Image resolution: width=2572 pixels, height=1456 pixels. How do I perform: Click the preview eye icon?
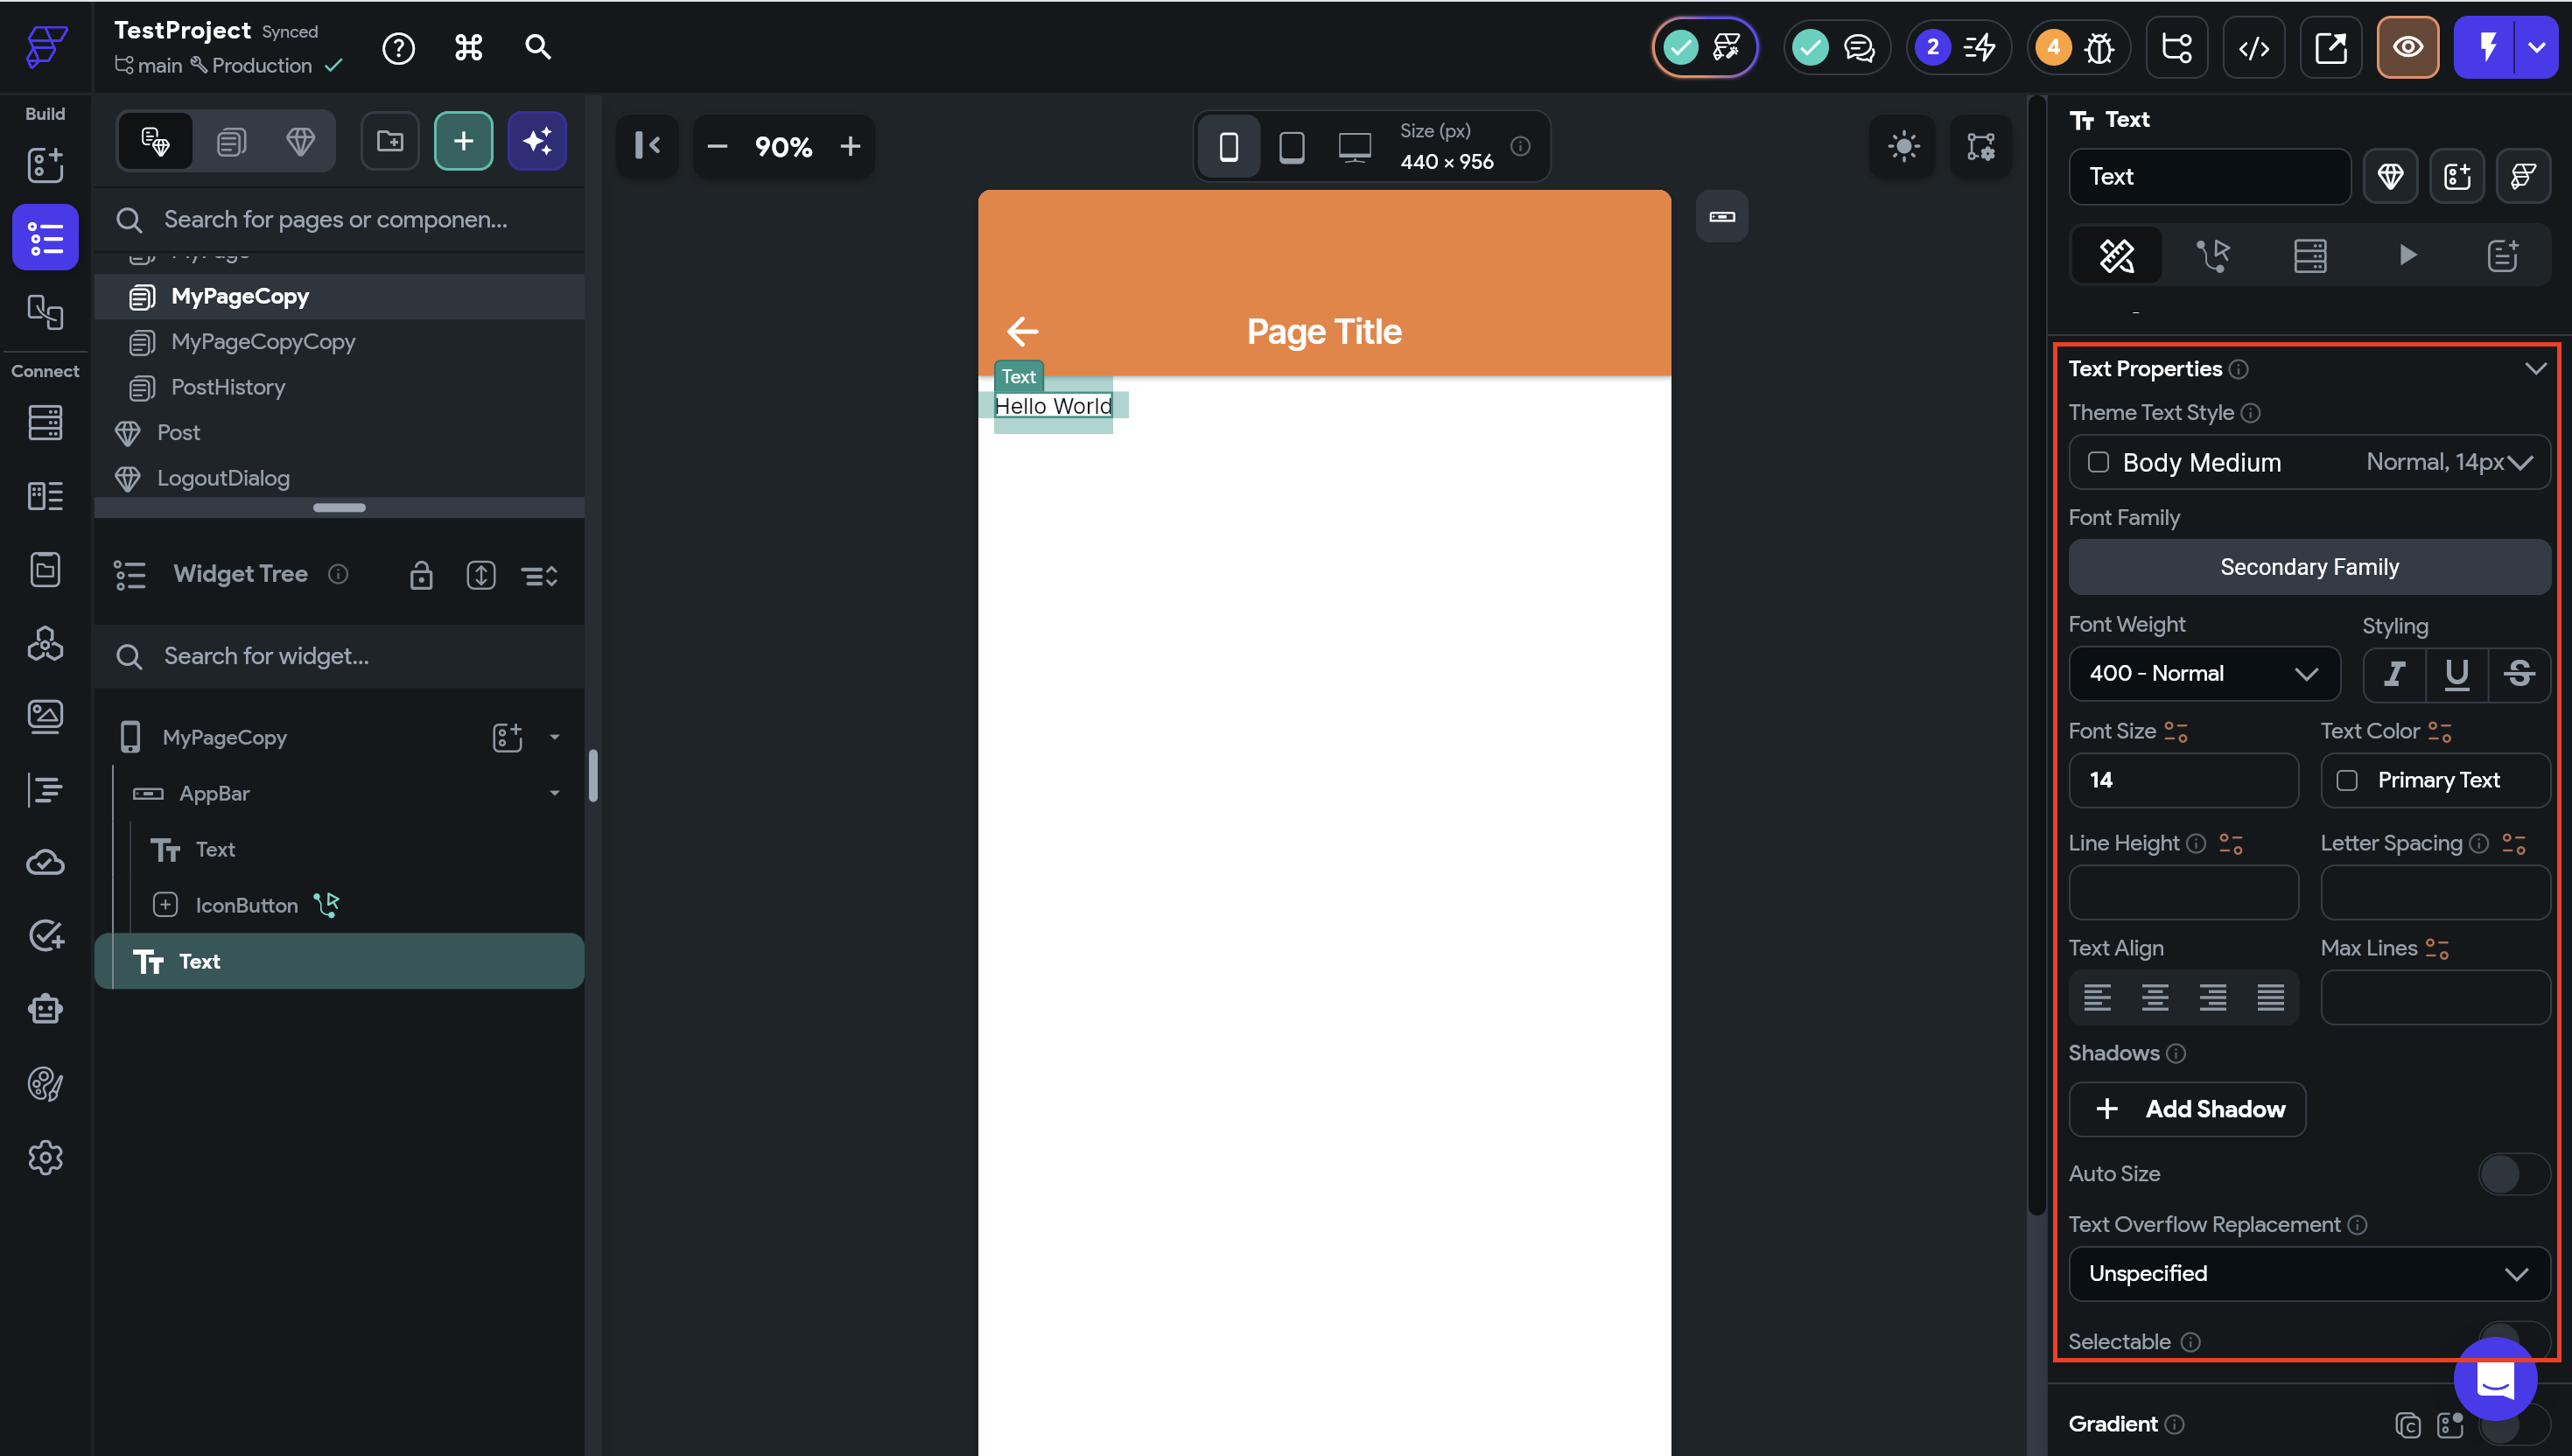2407,47
